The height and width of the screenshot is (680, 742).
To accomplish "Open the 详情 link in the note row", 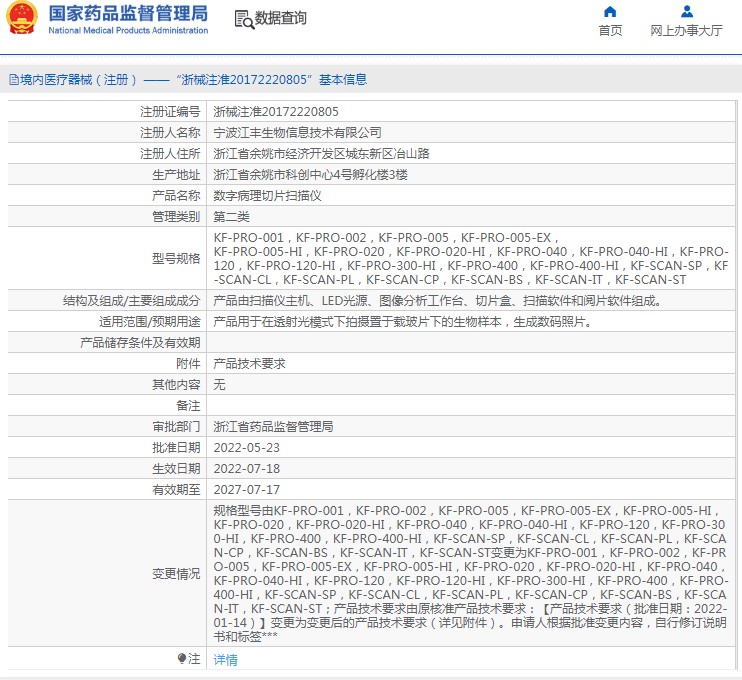I will pos(226,660).
